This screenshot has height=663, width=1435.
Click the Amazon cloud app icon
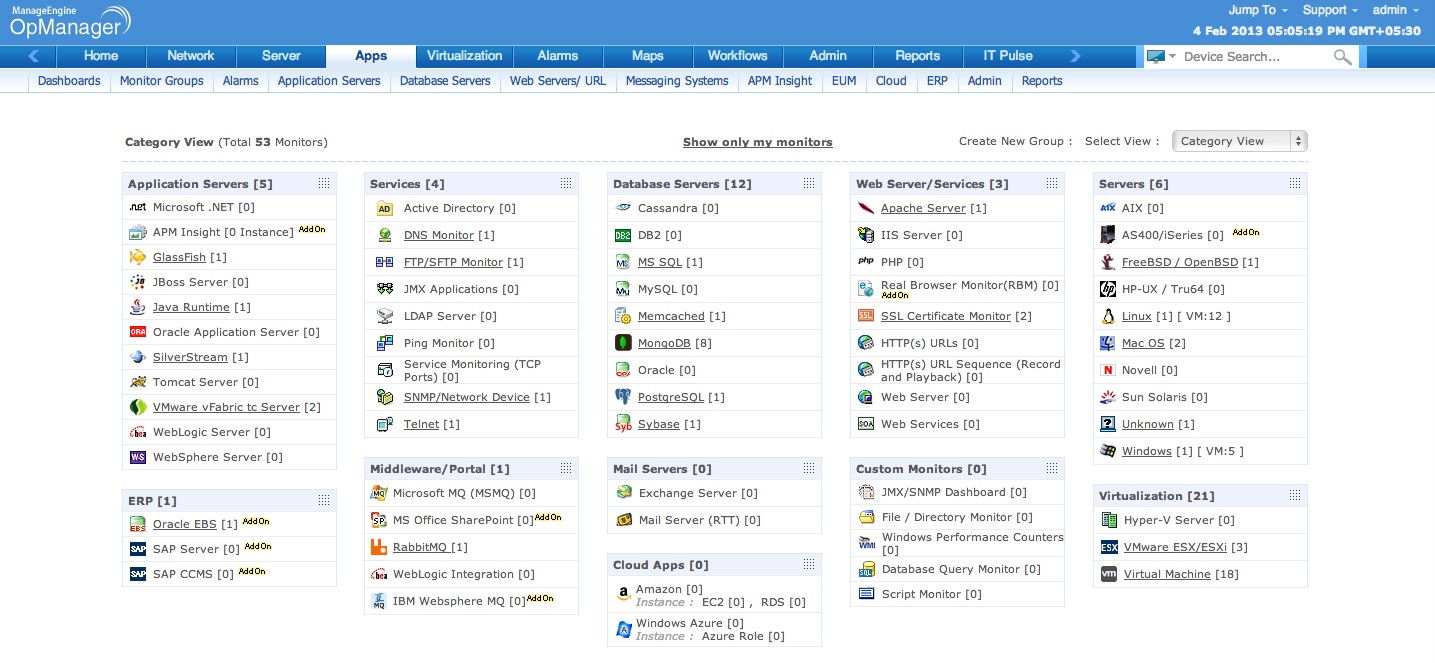click(x=623, y=593)
